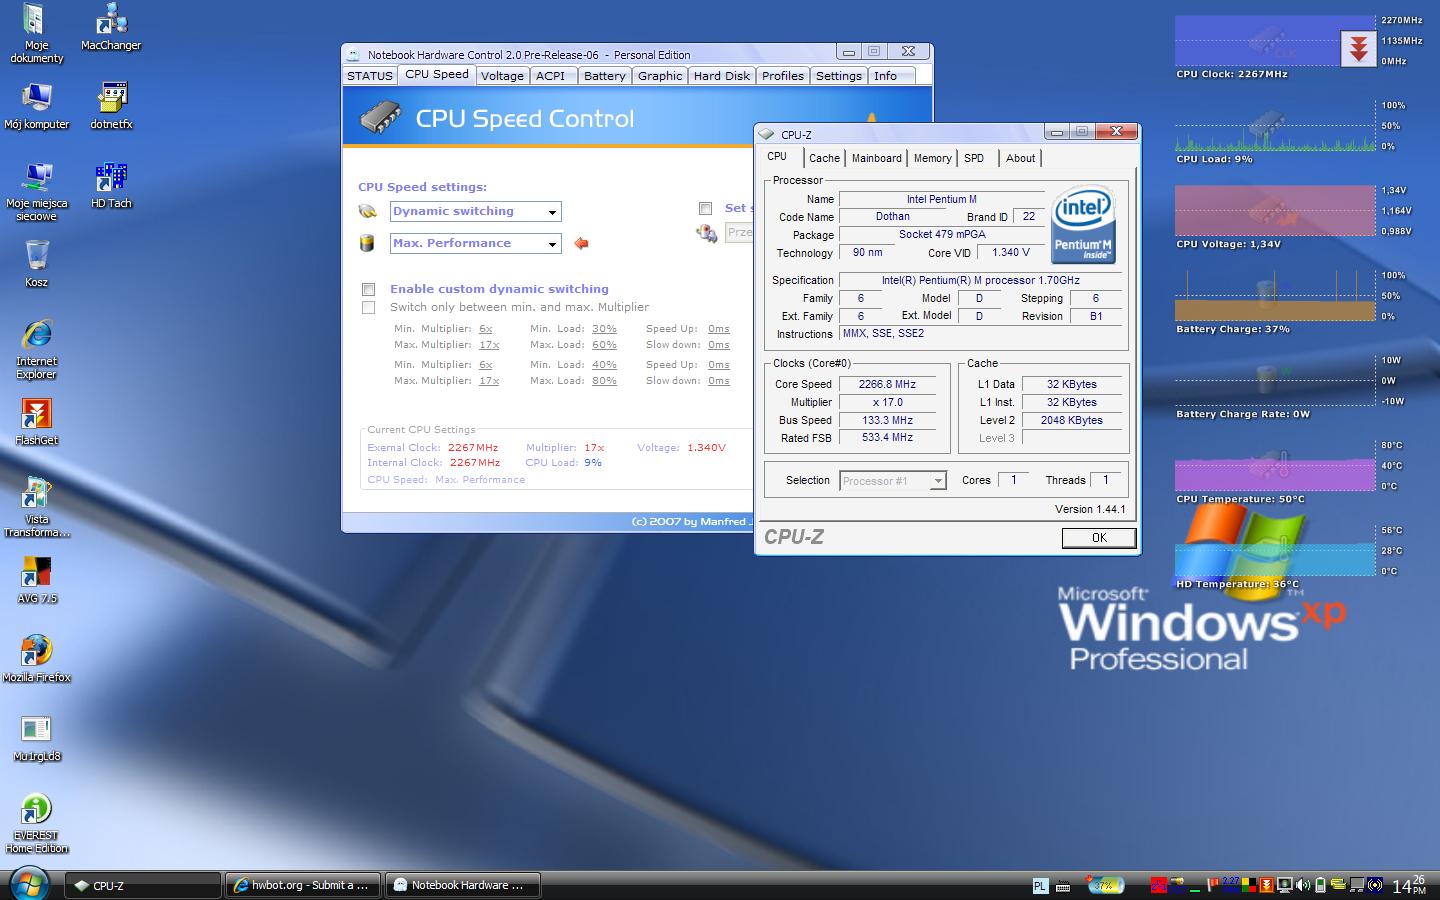Switch to CPU-Z Memory tab

pyautogui.click(x=932, y=158)
